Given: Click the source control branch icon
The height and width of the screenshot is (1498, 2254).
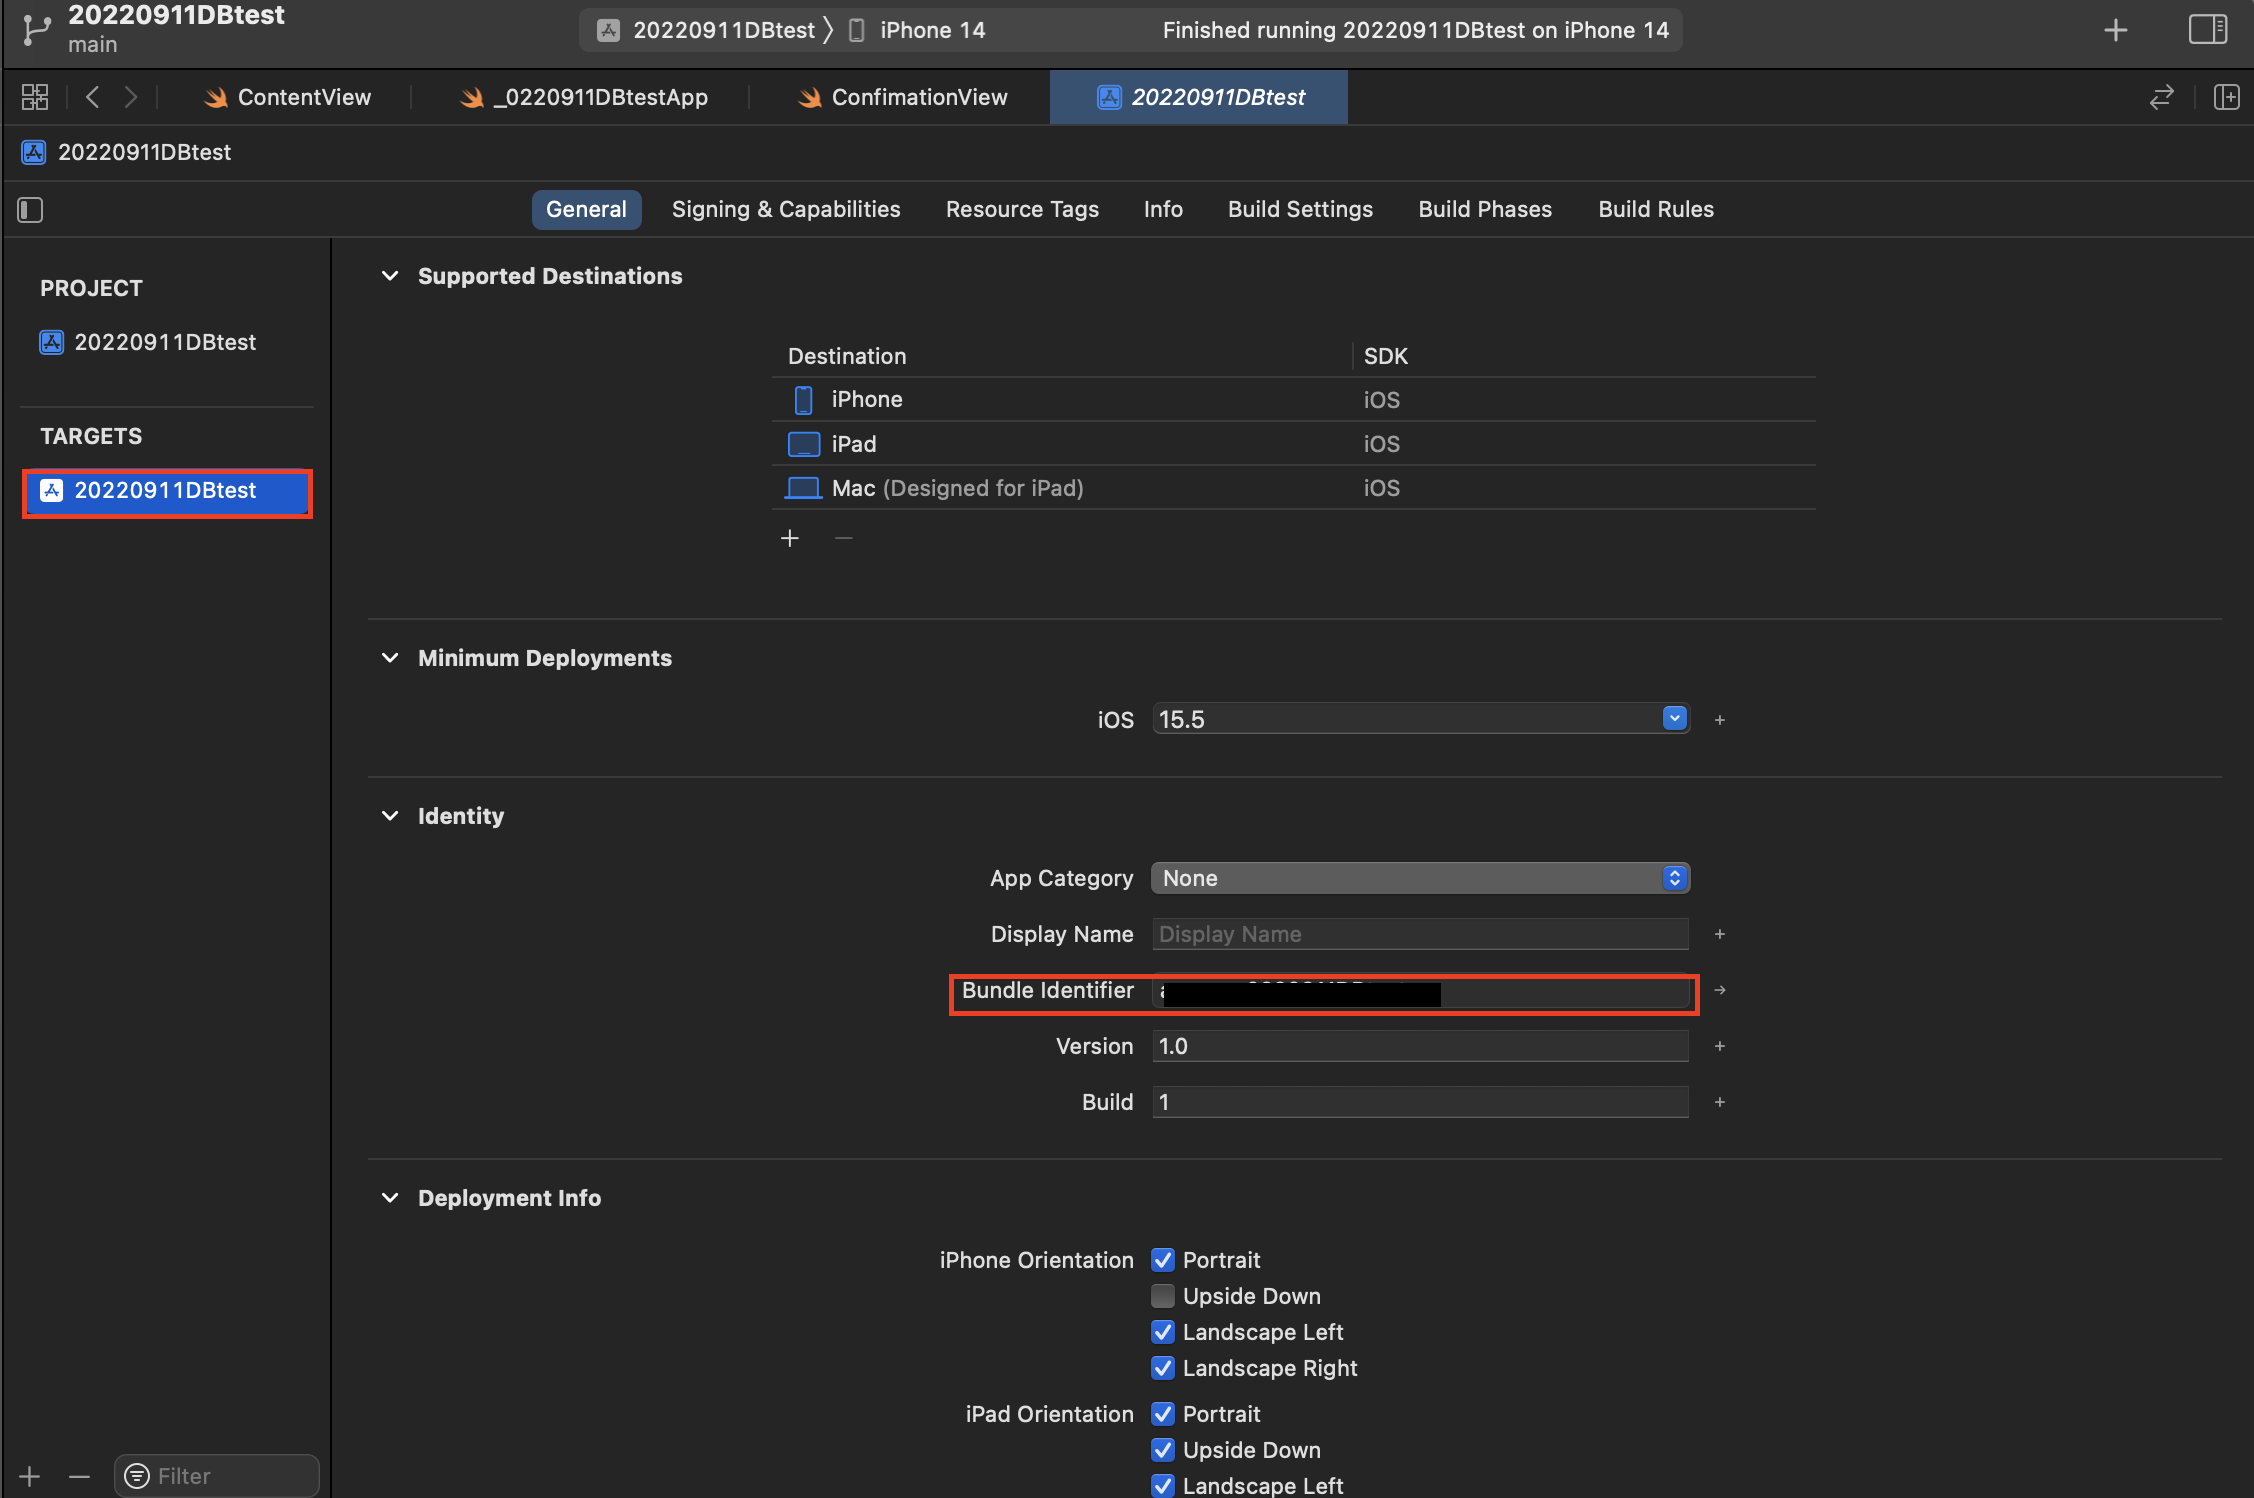Looking at the screenshot, I should tap(36, 29).
